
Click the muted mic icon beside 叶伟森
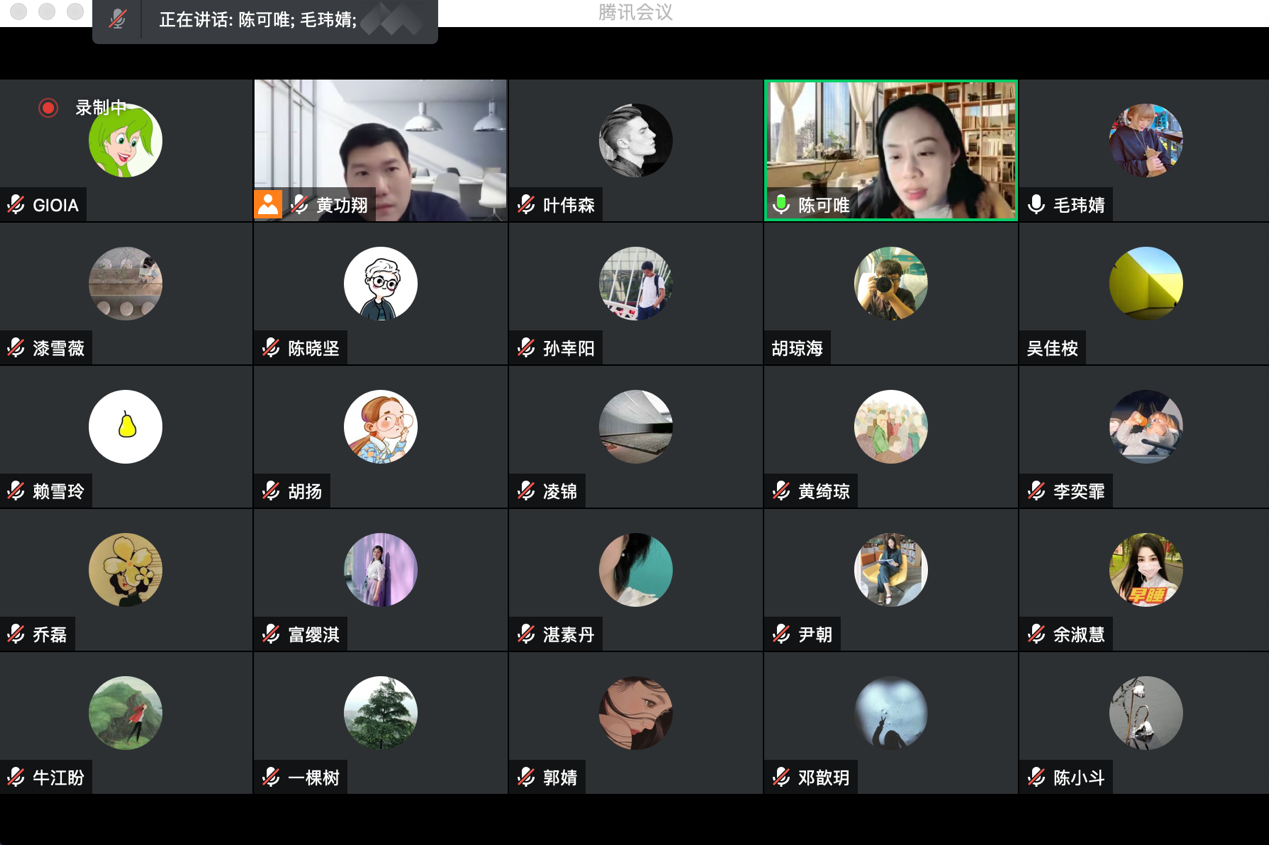coord(526,205)
